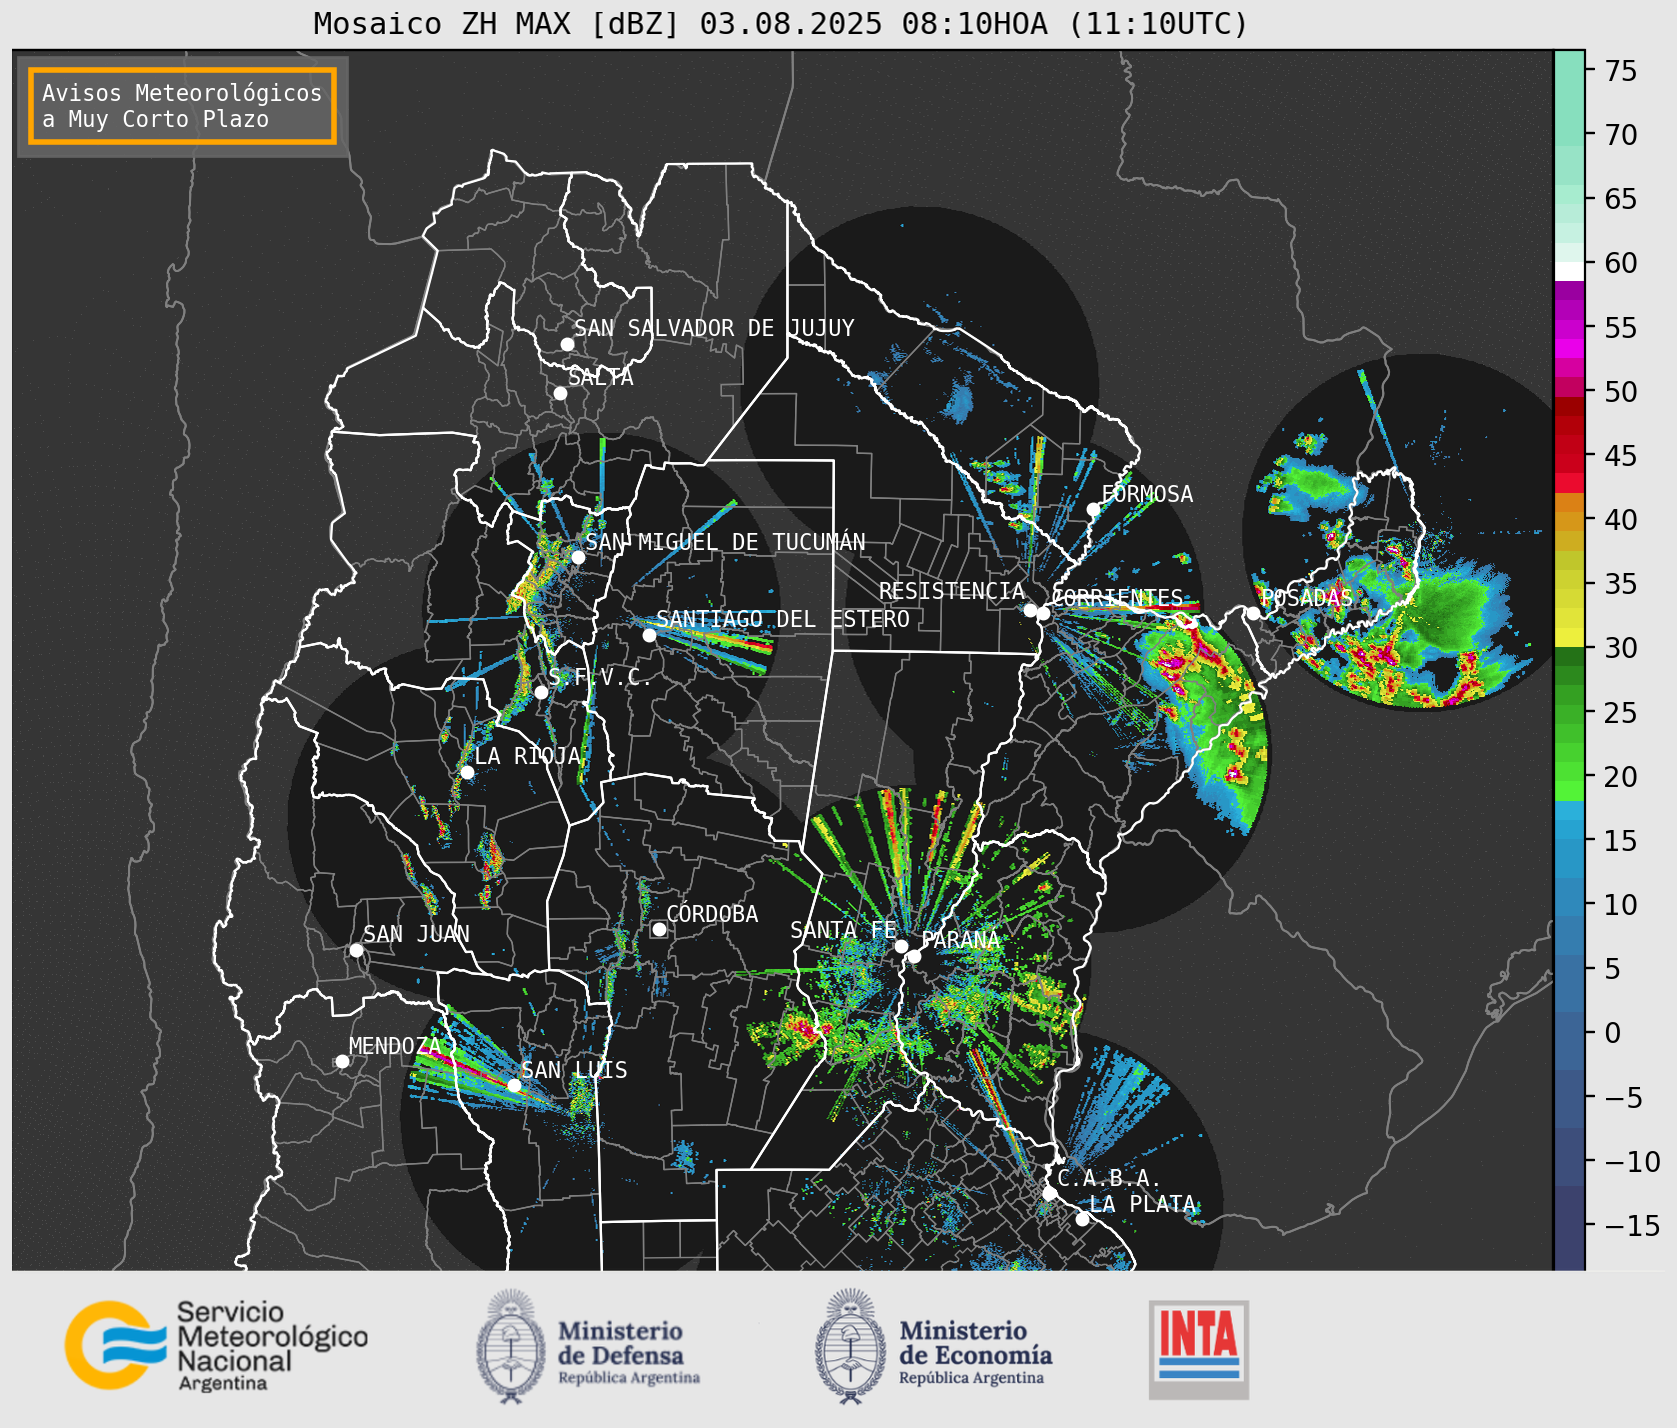Click the Resistencia city dot

(x=1030, y=610)
